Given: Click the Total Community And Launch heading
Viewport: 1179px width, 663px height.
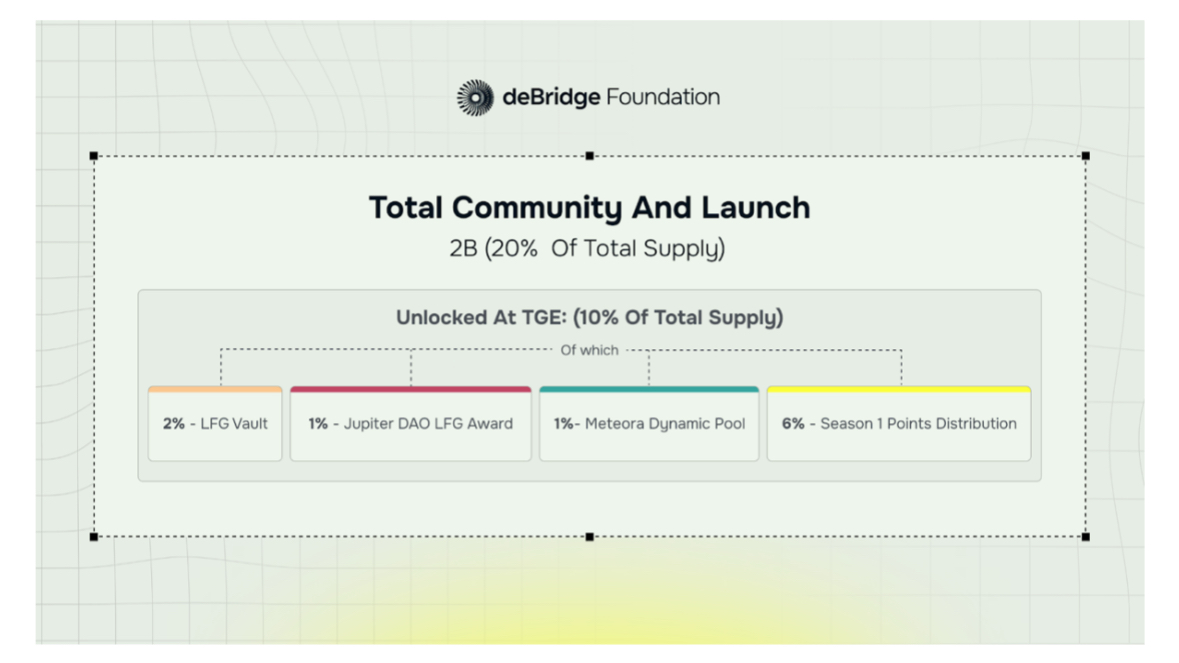Looking at the screenshot, I should pyautogui.click(x=590, y=207).
